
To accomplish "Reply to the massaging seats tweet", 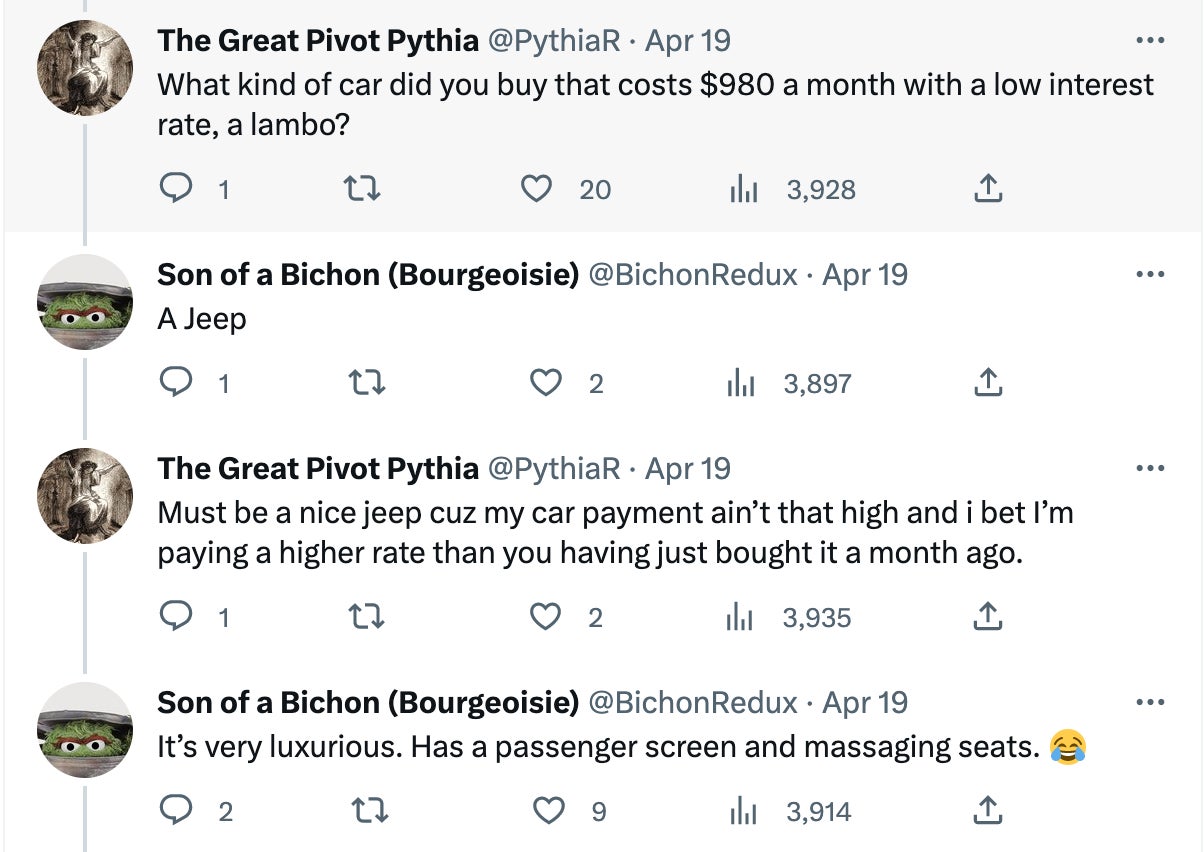I will click(x=176, y=811).
